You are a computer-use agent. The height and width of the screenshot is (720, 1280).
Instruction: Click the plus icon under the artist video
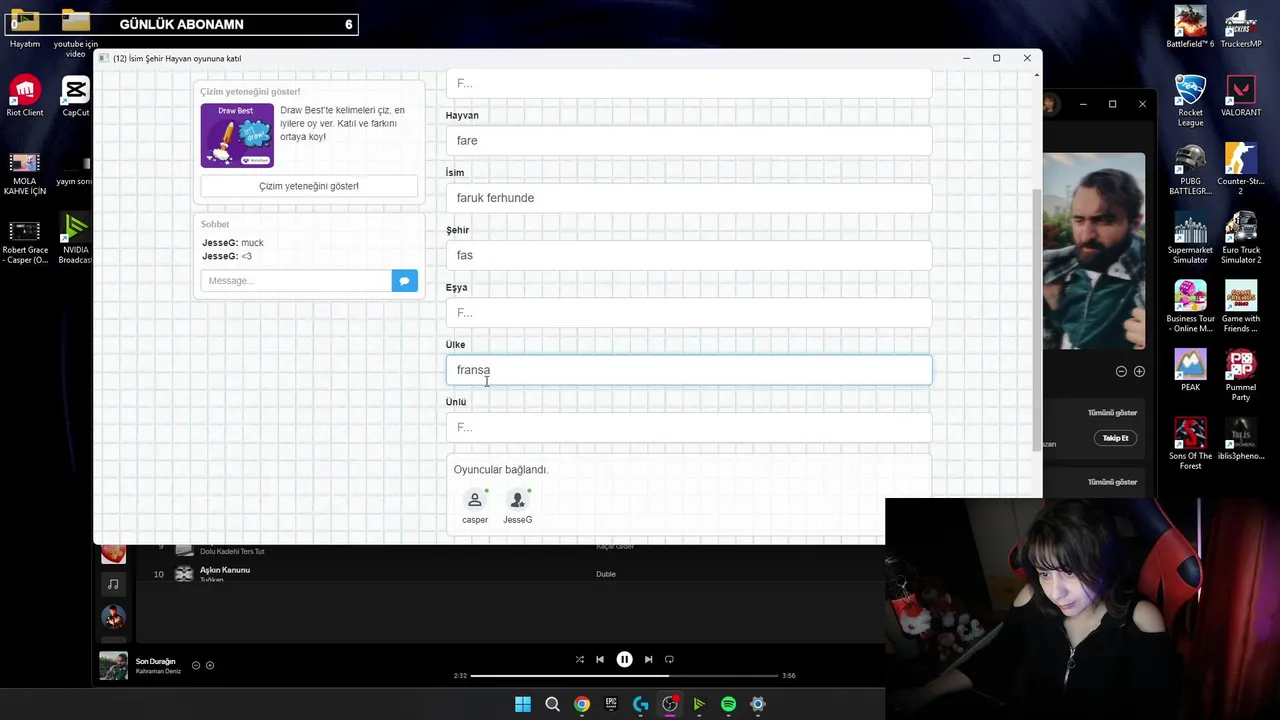pyautogui.click(x=1139, y=371)
